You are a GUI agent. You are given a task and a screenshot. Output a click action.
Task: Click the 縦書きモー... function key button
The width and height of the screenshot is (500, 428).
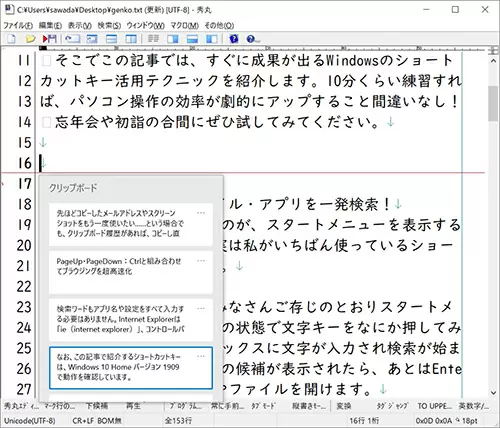(x=309, y=406)
